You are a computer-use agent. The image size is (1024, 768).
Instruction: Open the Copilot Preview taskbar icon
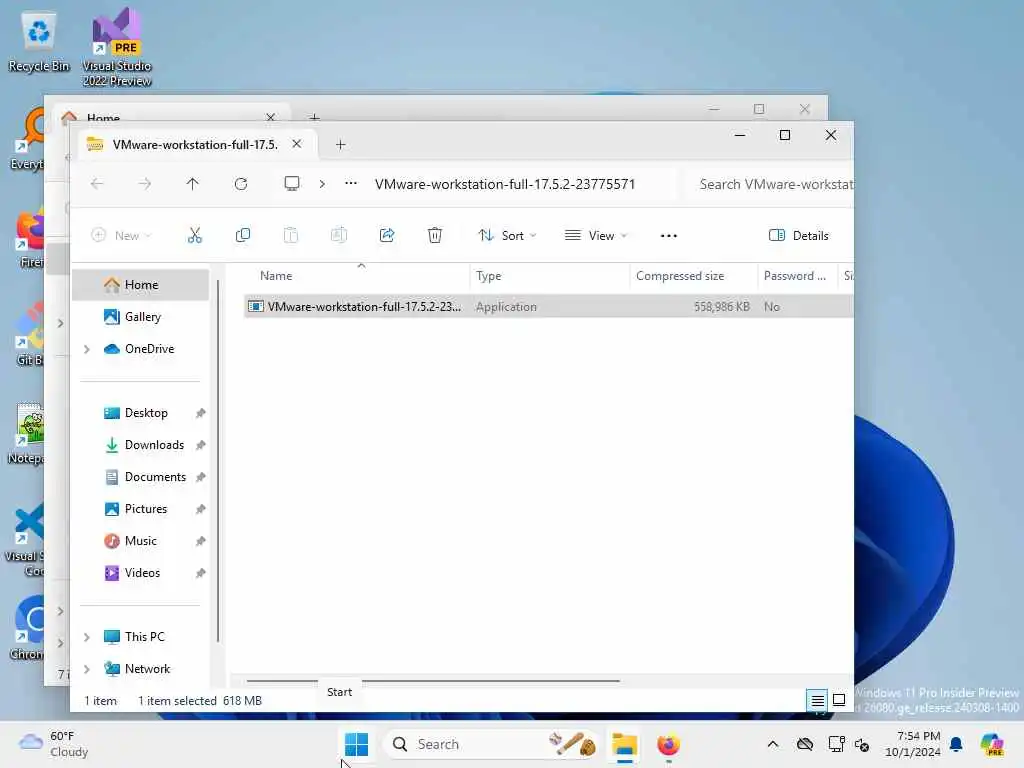(x=992, y=744)
